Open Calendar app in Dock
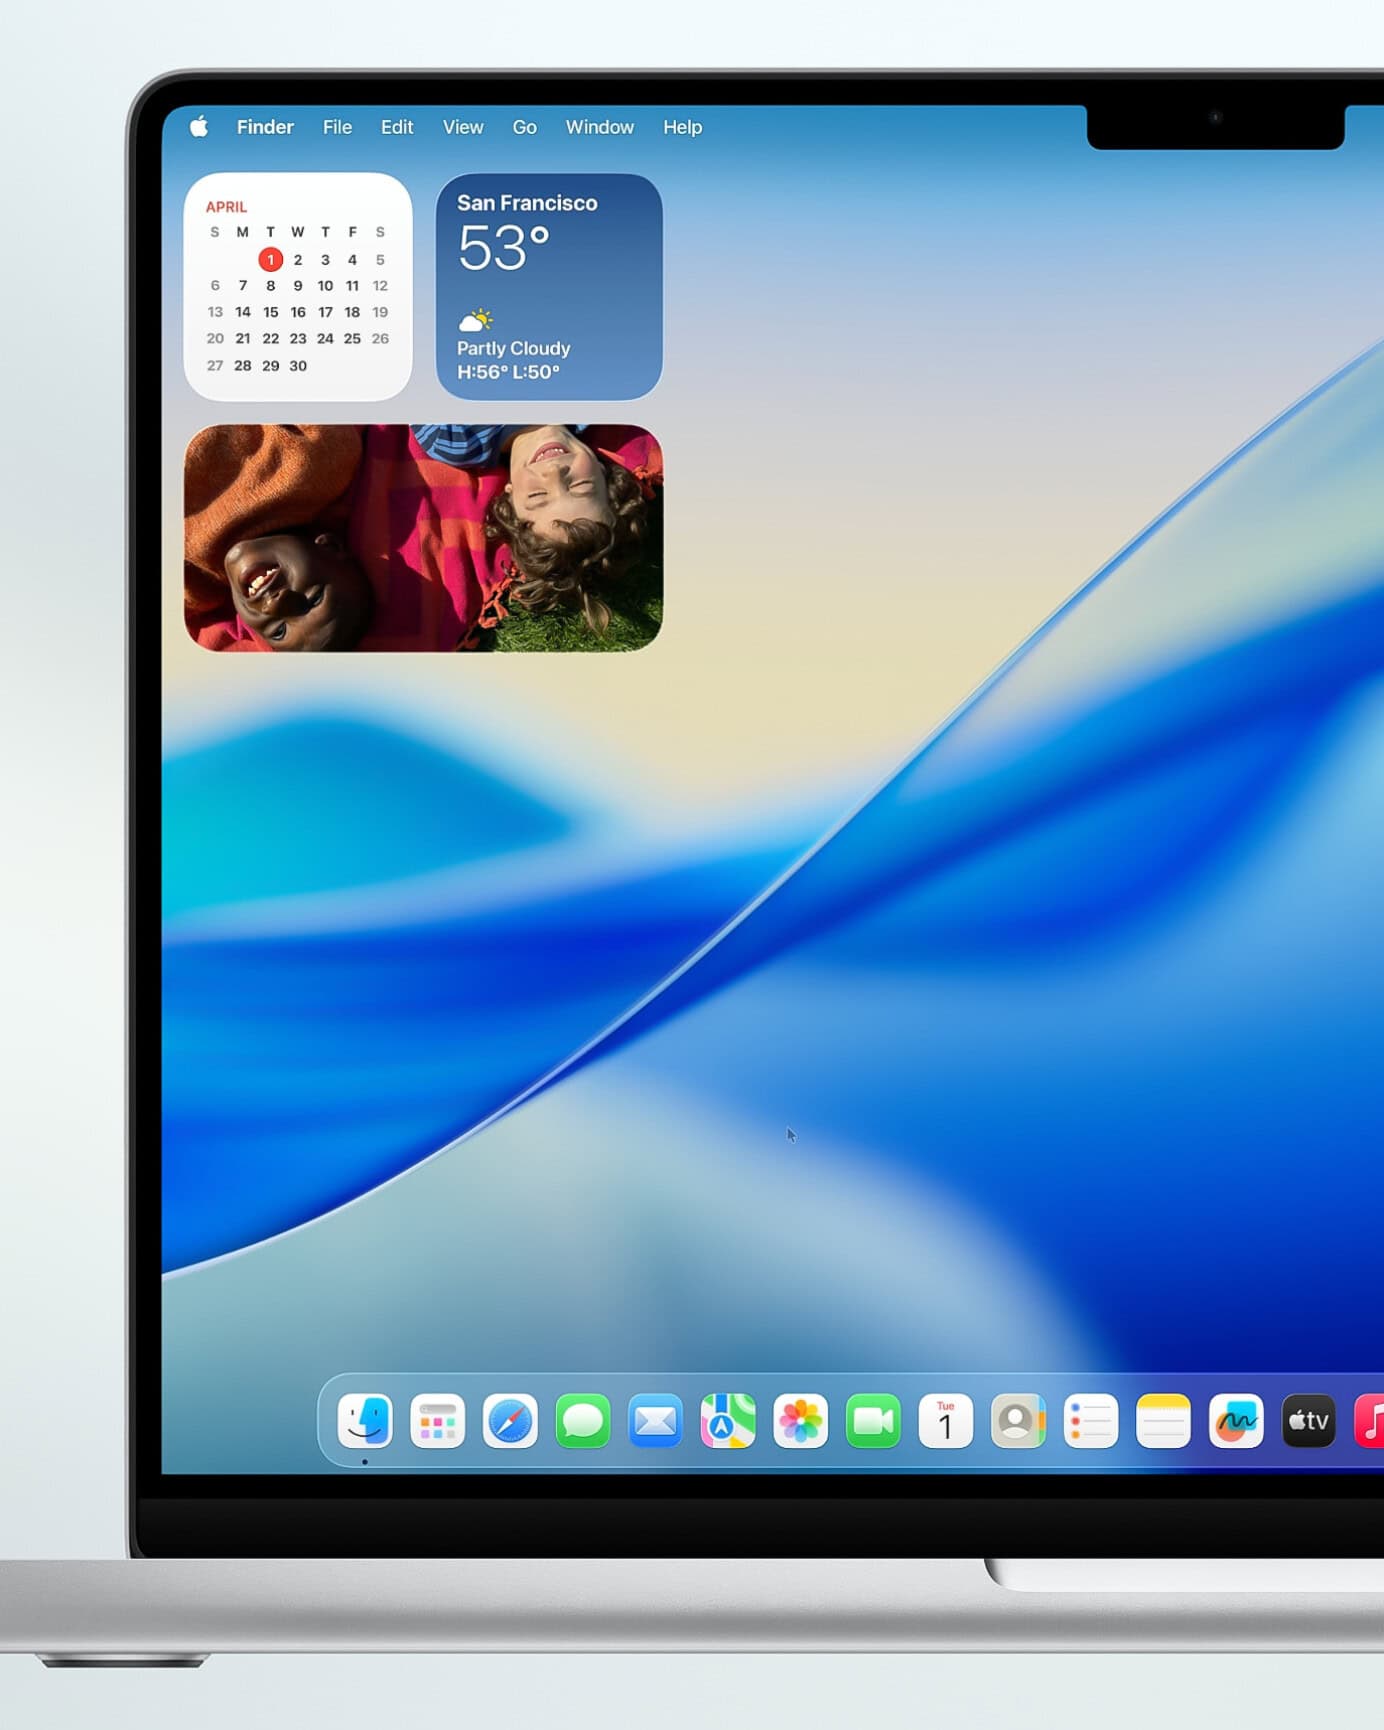Viewport: 1384px width, 1730px height. pyautogui.click(x=946, y=1420)
